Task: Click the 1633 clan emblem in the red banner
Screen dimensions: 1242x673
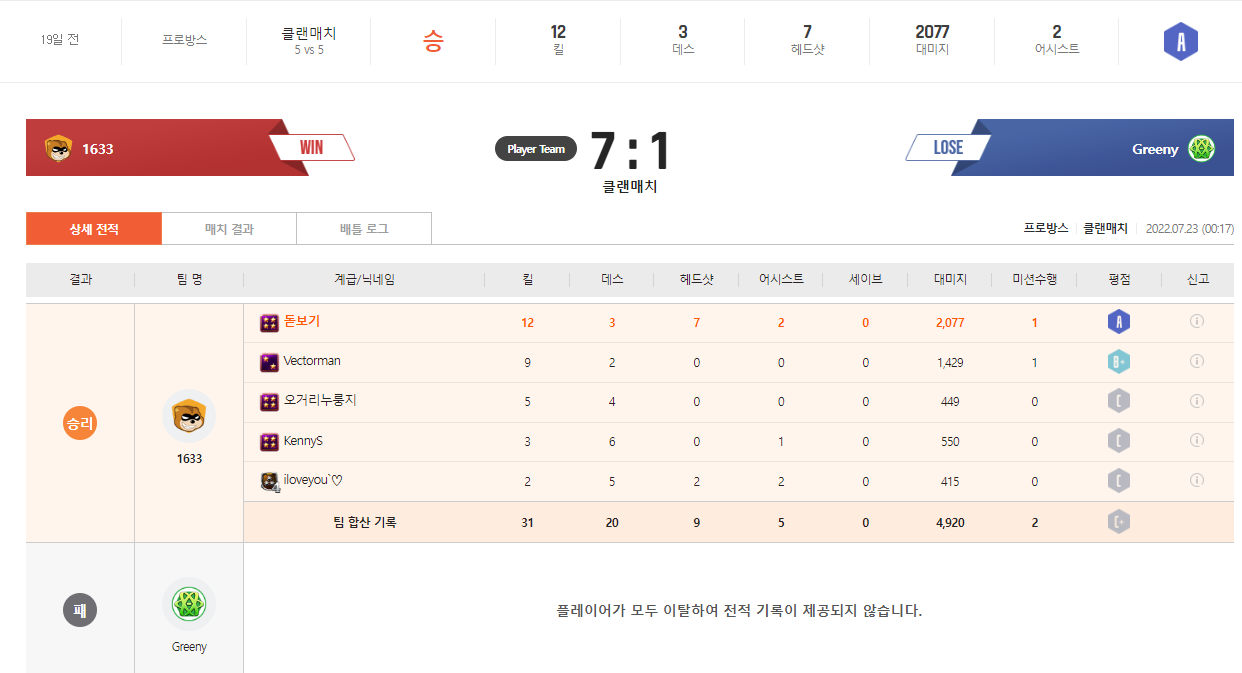Action: pyautogui.click(x=58, y=149)
